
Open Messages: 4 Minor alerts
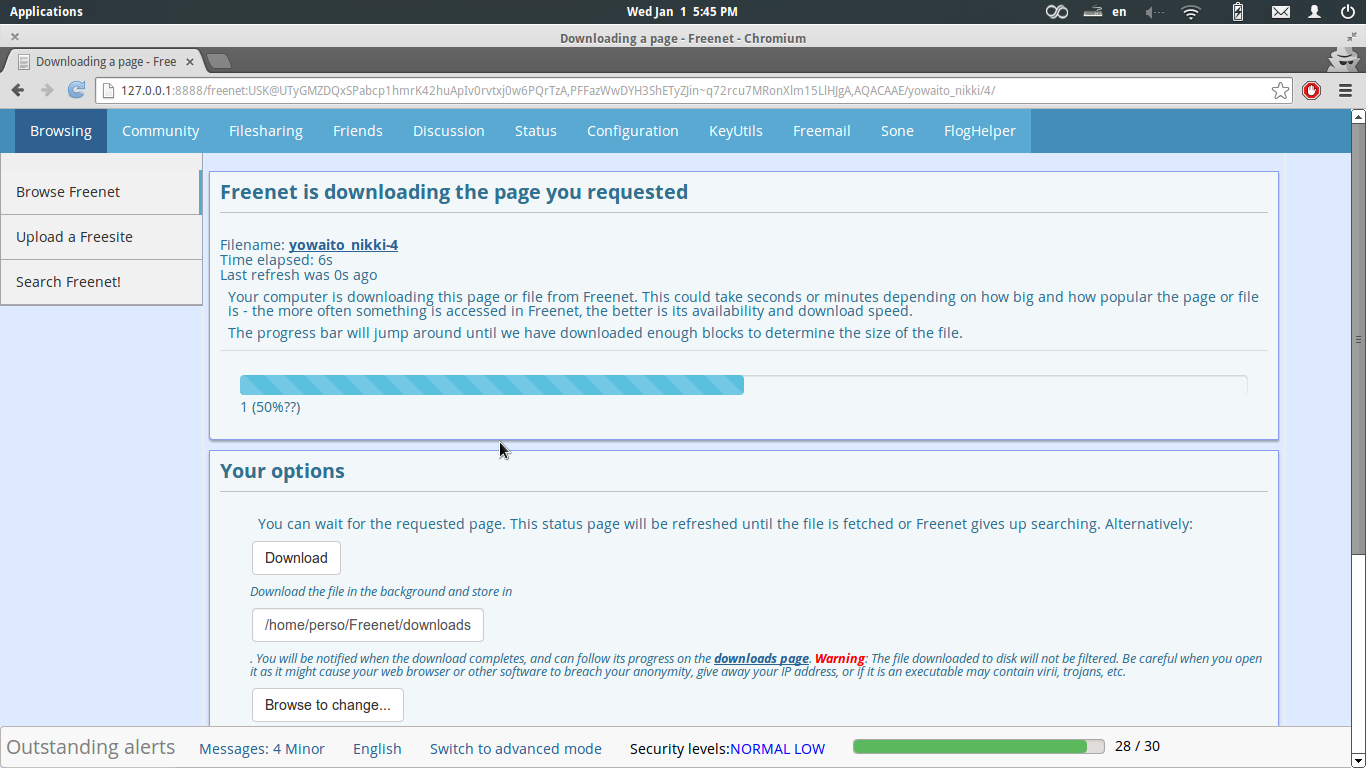262,749
